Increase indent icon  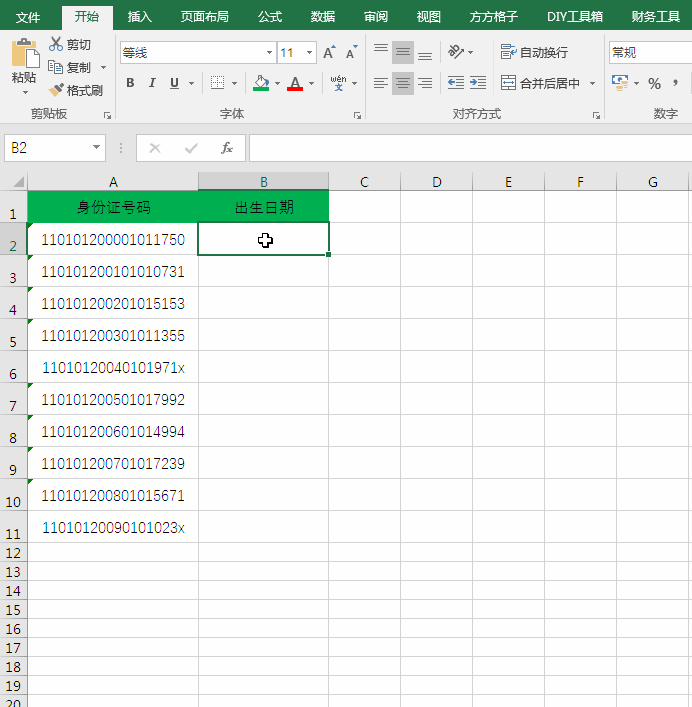478,83
